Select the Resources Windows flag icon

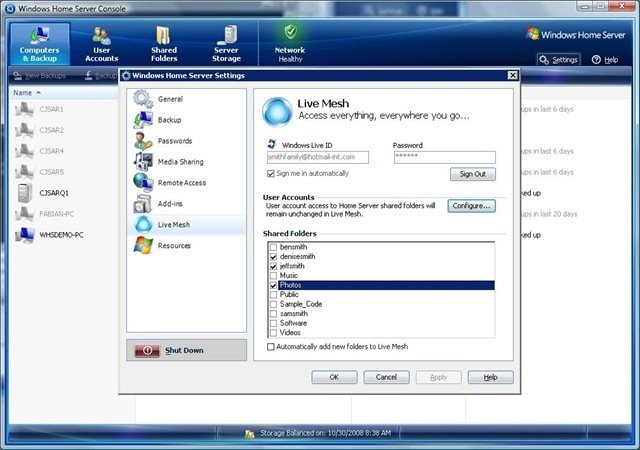tap(143, 245)
